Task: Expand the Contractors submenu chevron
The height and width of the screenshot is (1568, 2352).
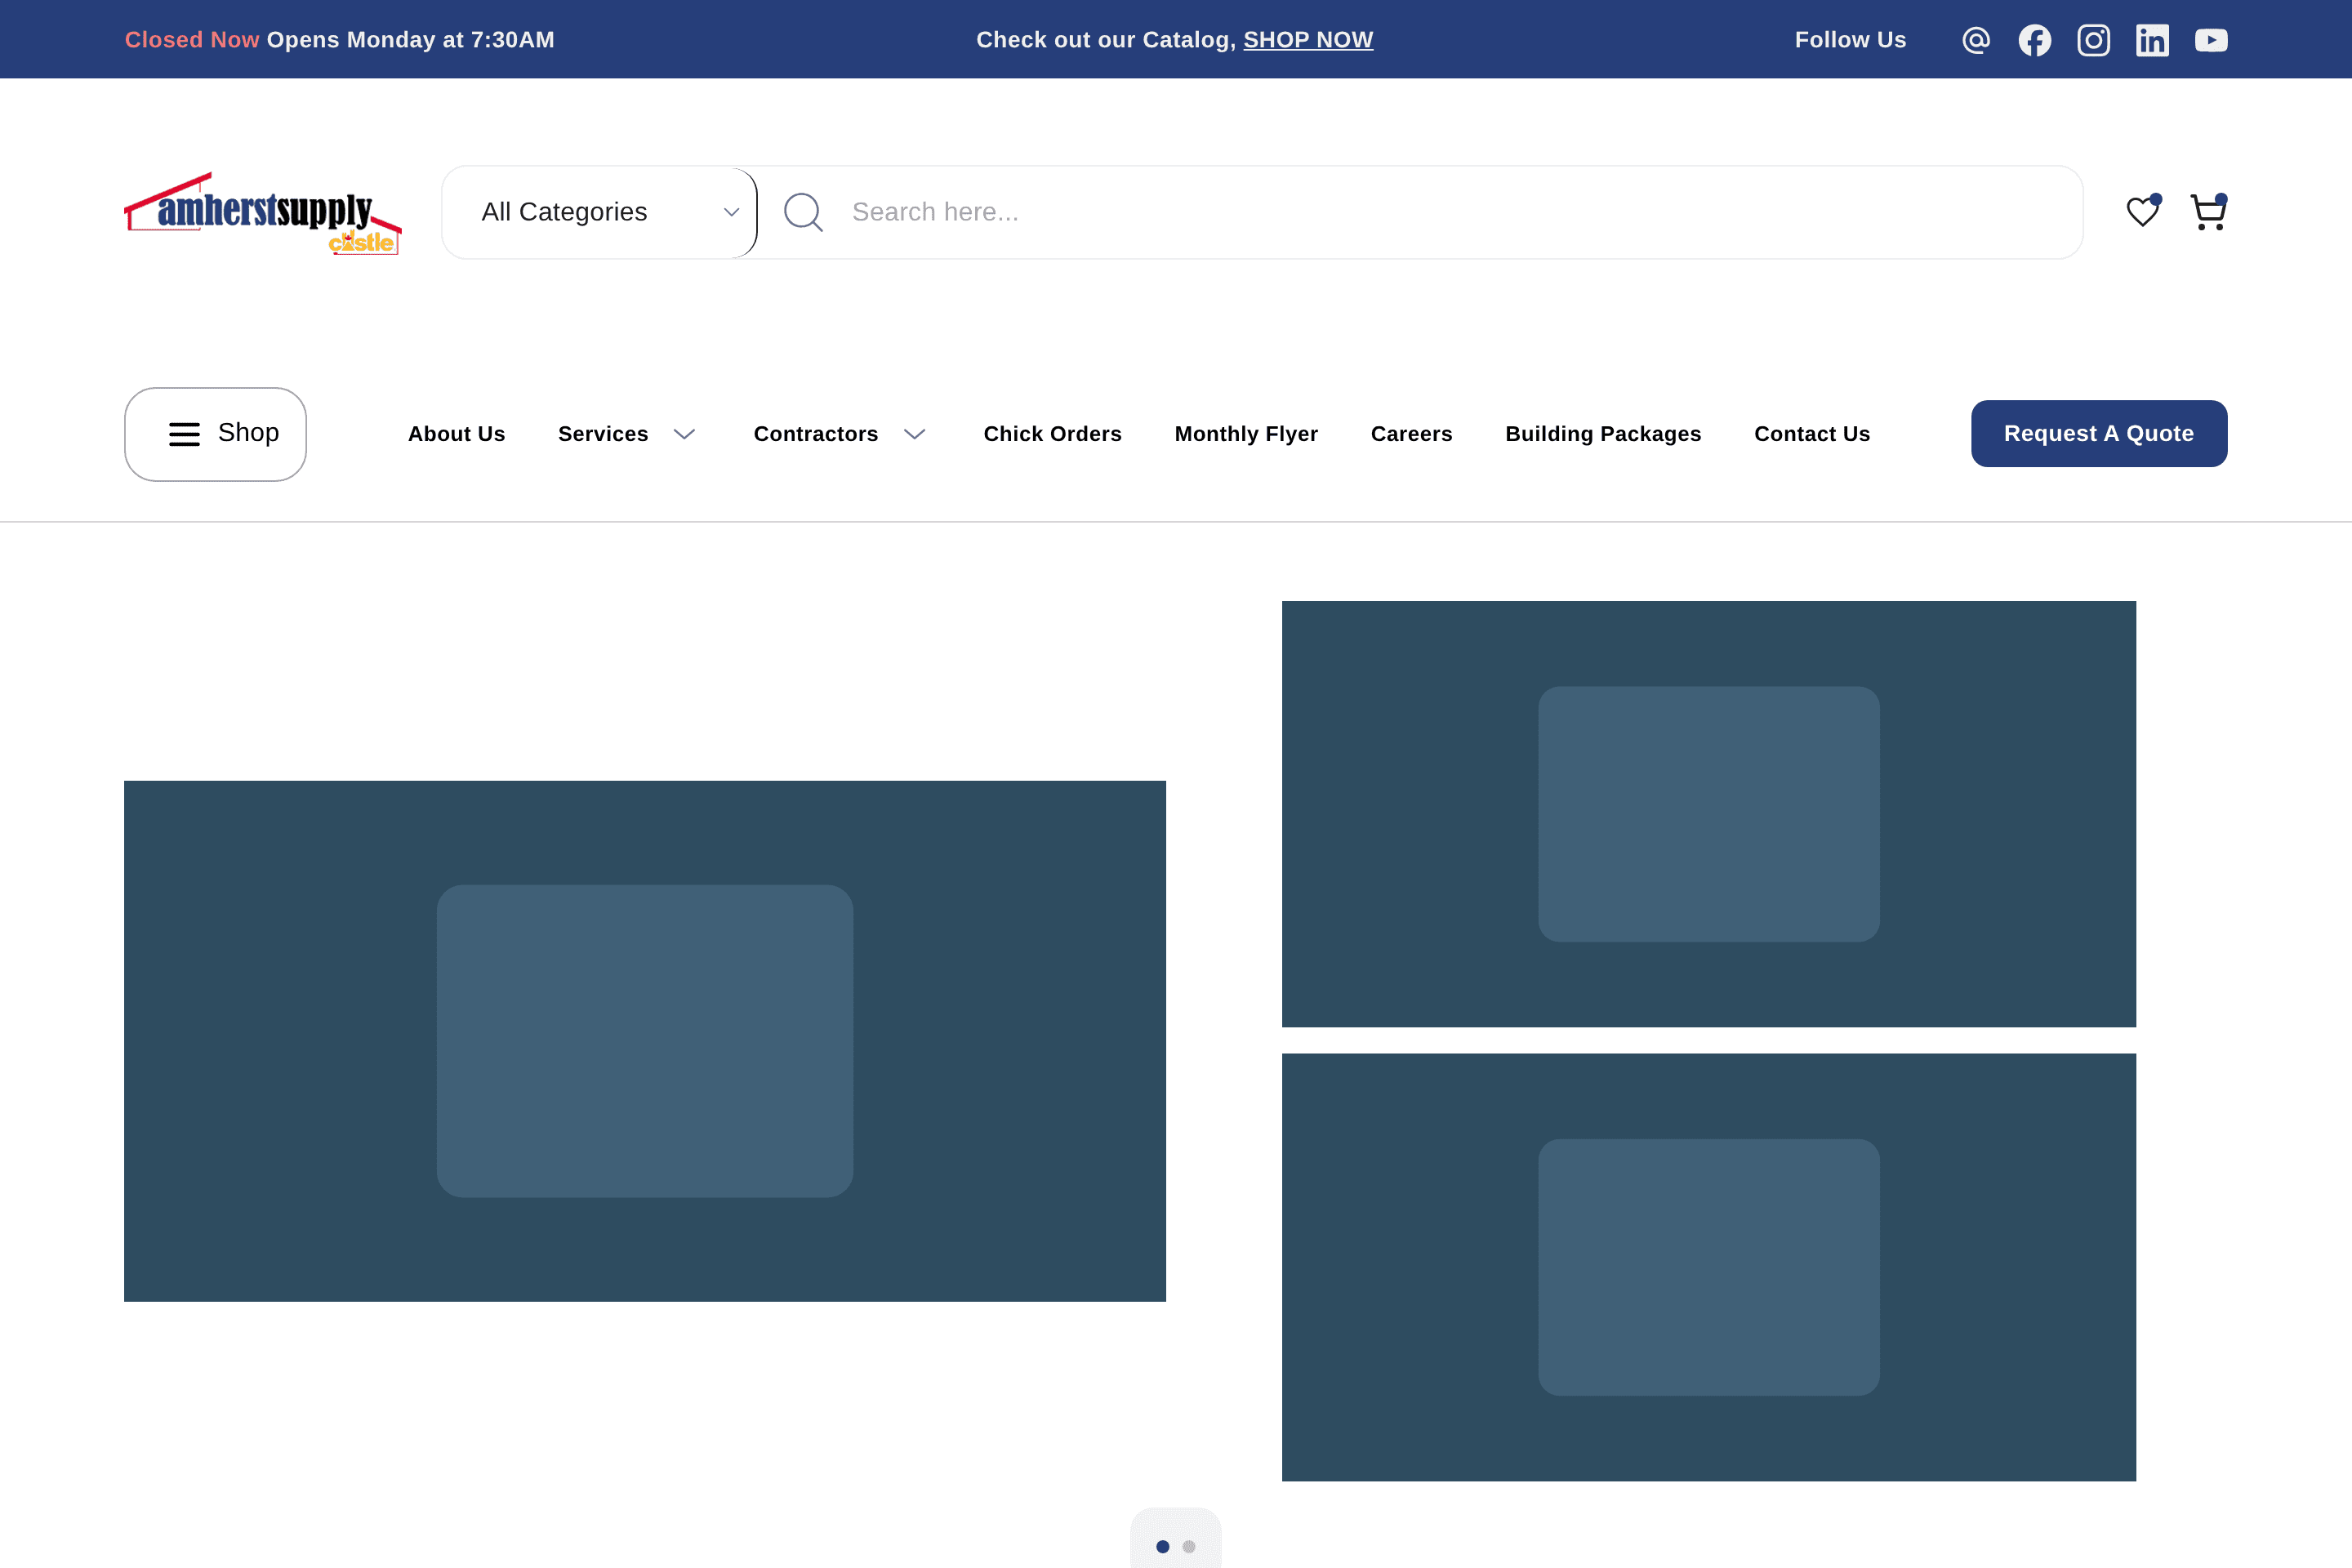Action: (914, 434)
